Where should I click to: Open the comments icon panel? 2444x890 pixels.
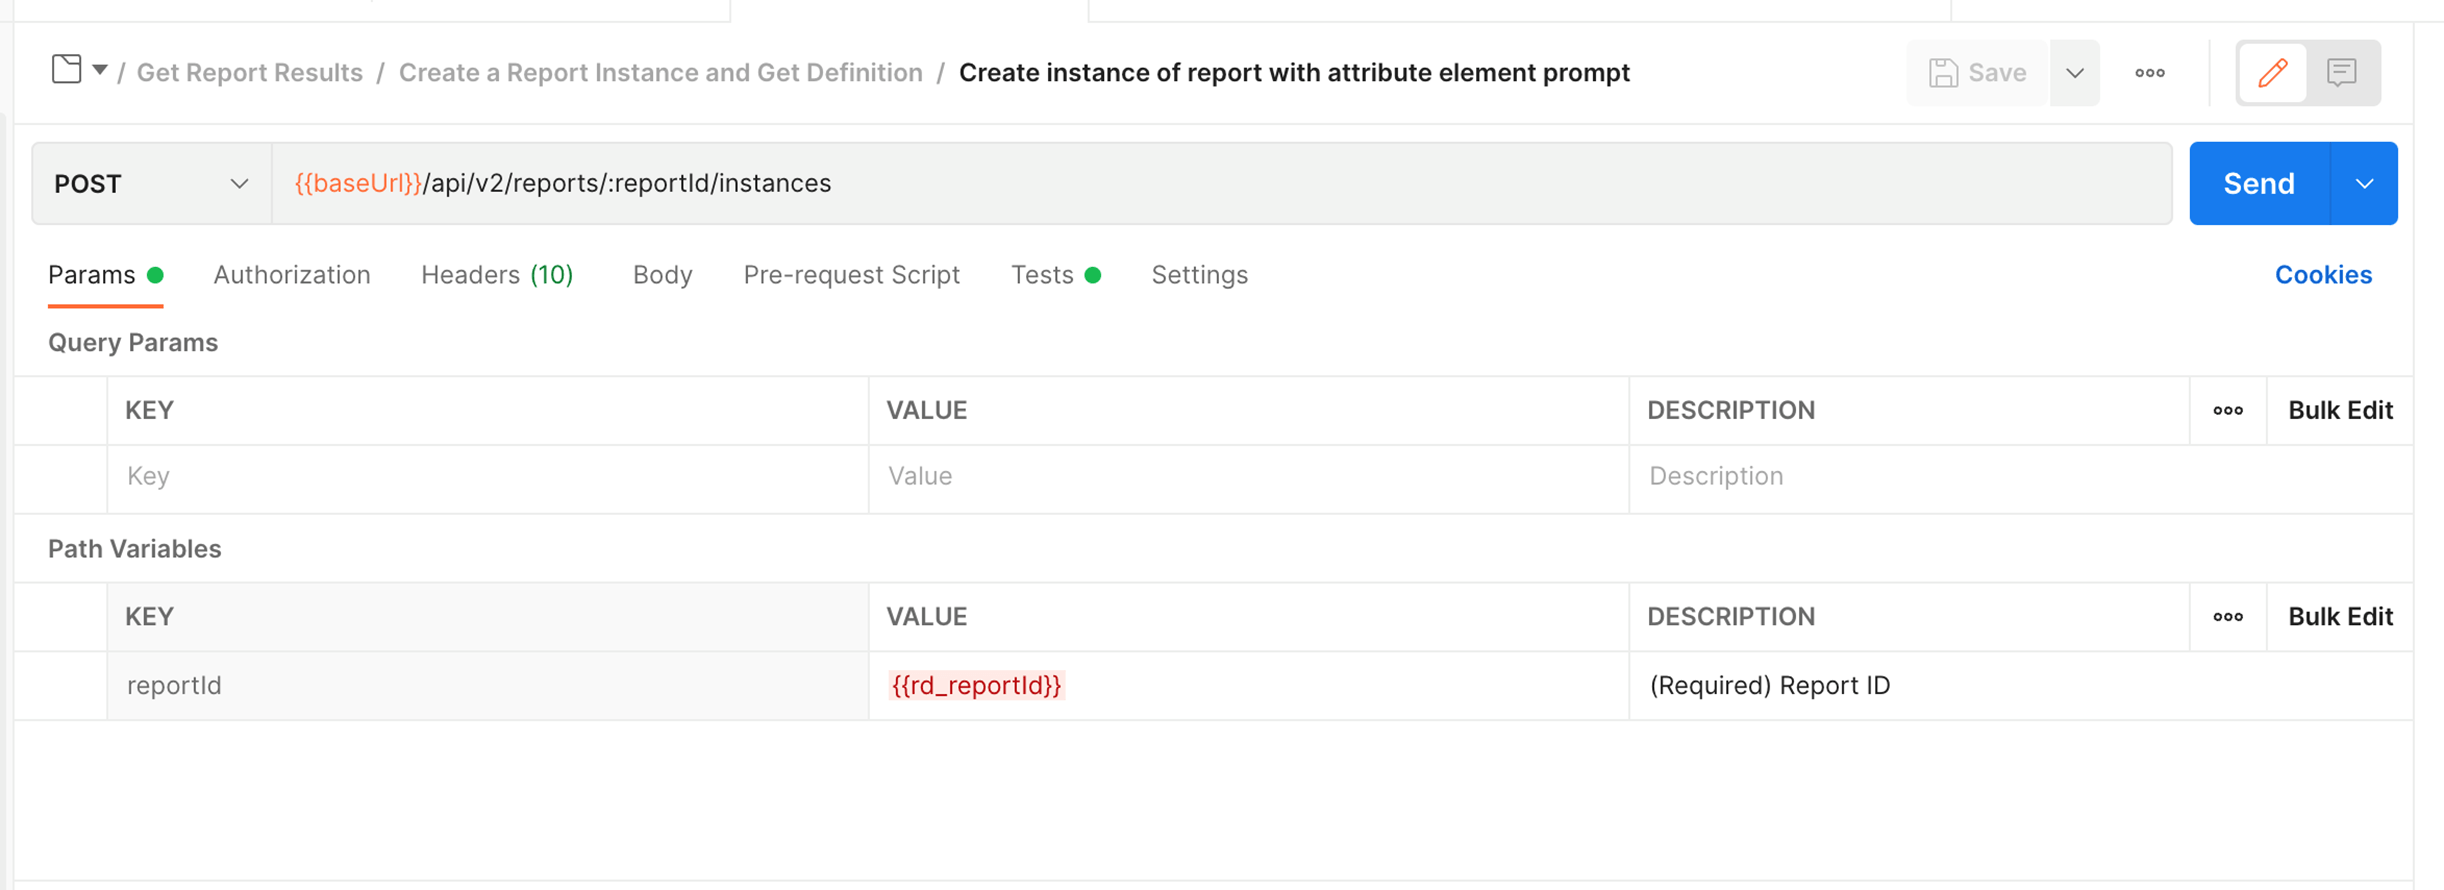coord(2341,73)
